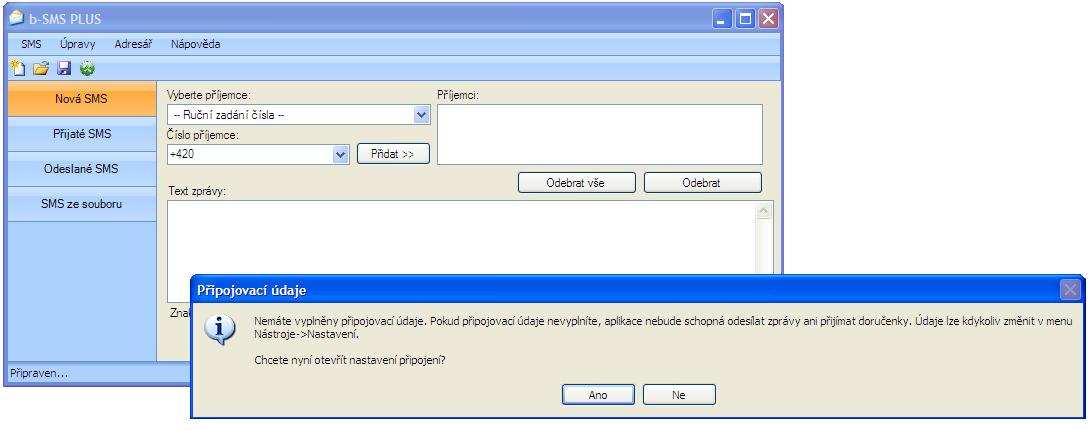Click the green settings gear toolbar icon
Image resolution: width=1090 pixels, height=430 pixels.
[x=87, y=68]
